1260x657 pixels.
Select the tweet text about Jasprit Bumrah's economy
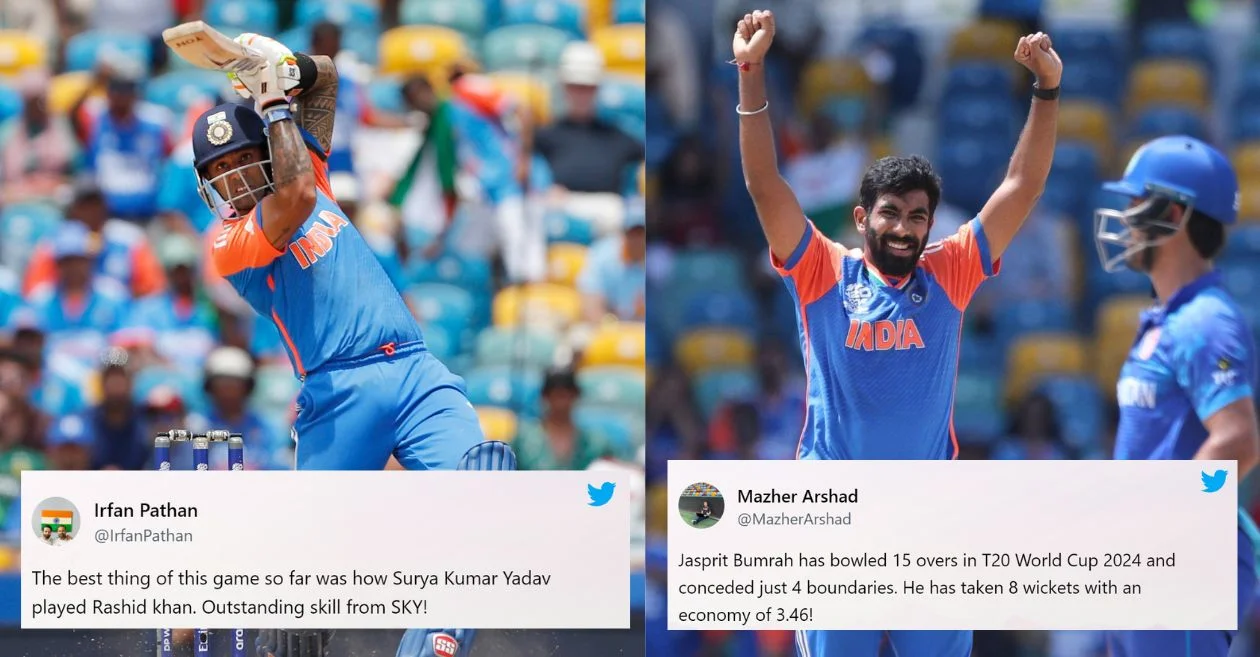(927, 588)
